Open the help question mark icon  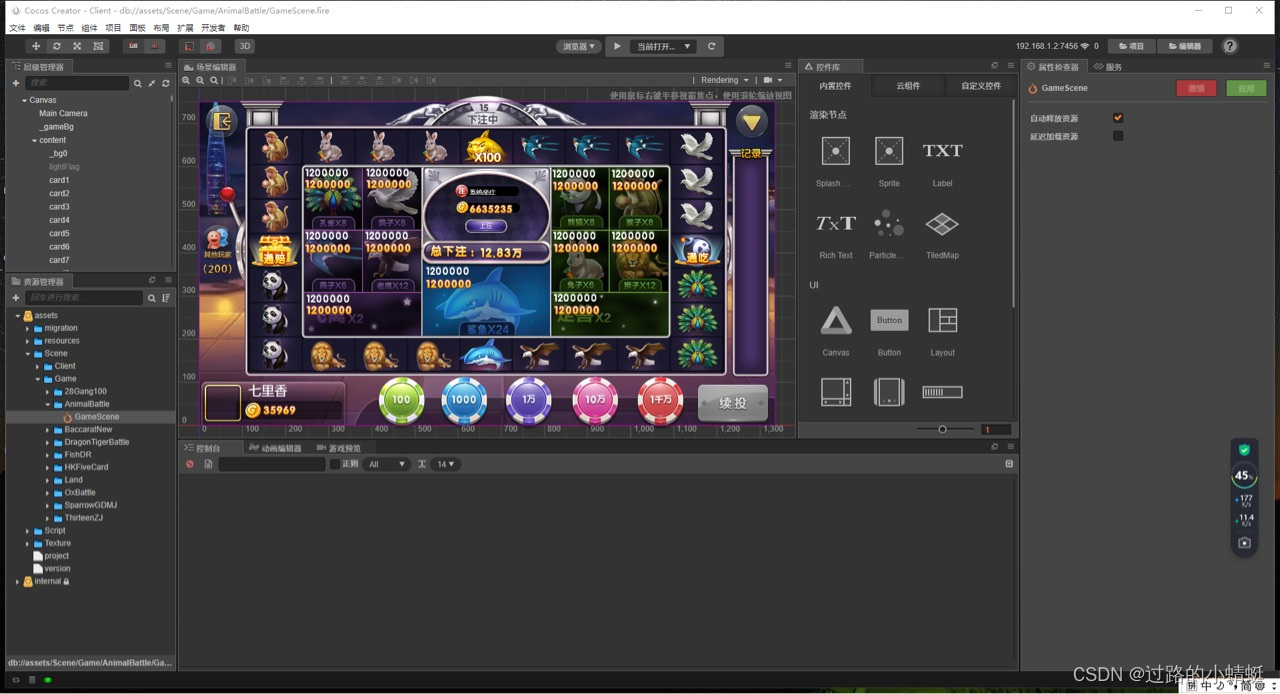(x=1230, y=46)
